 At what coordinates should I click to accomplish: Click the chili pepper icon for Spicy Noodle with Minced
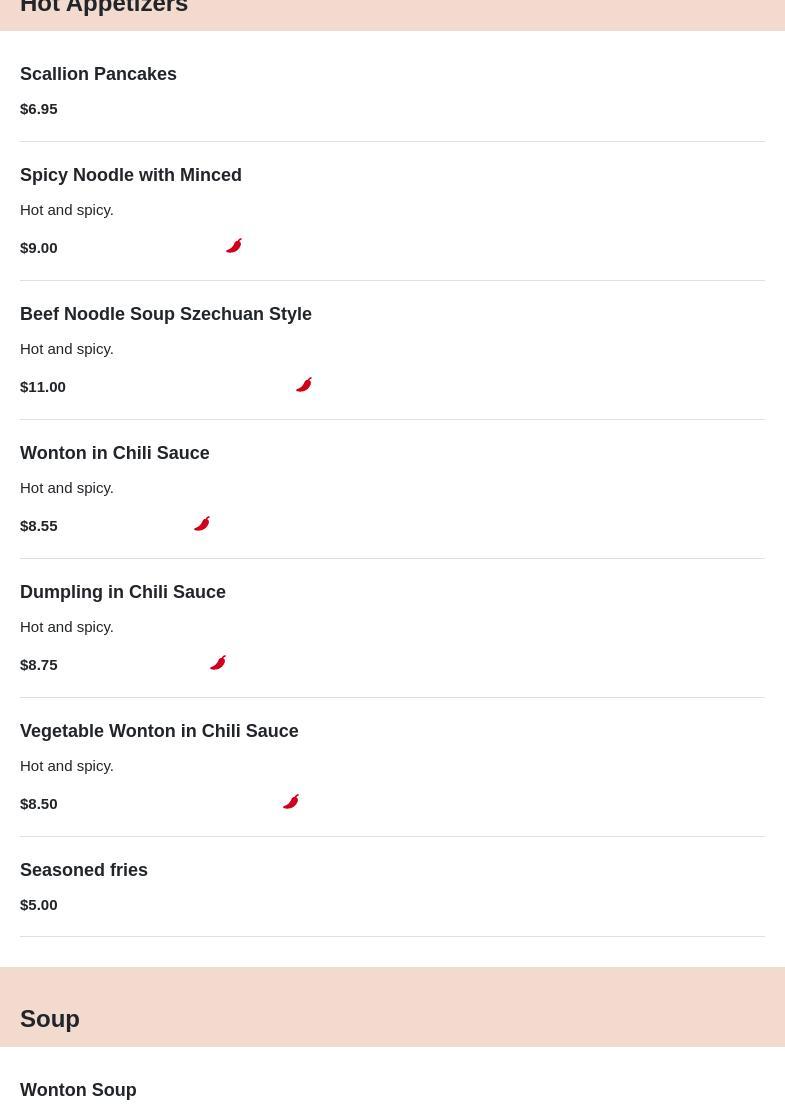click(234, 246)
